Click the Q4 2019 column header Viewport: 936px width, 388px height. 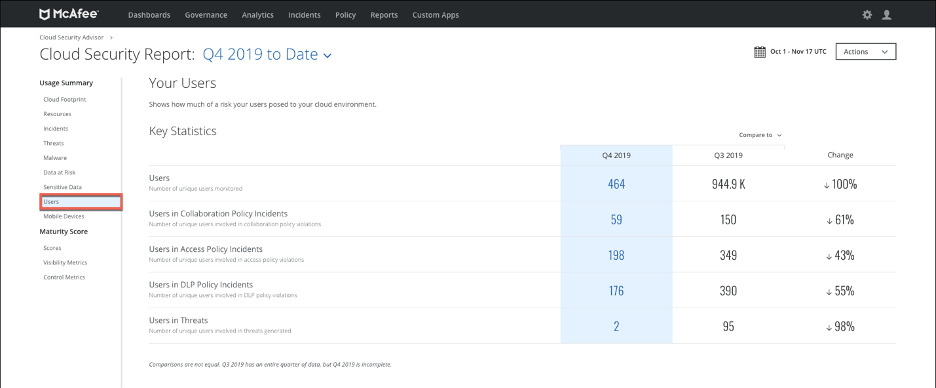[x=616, y=155]
